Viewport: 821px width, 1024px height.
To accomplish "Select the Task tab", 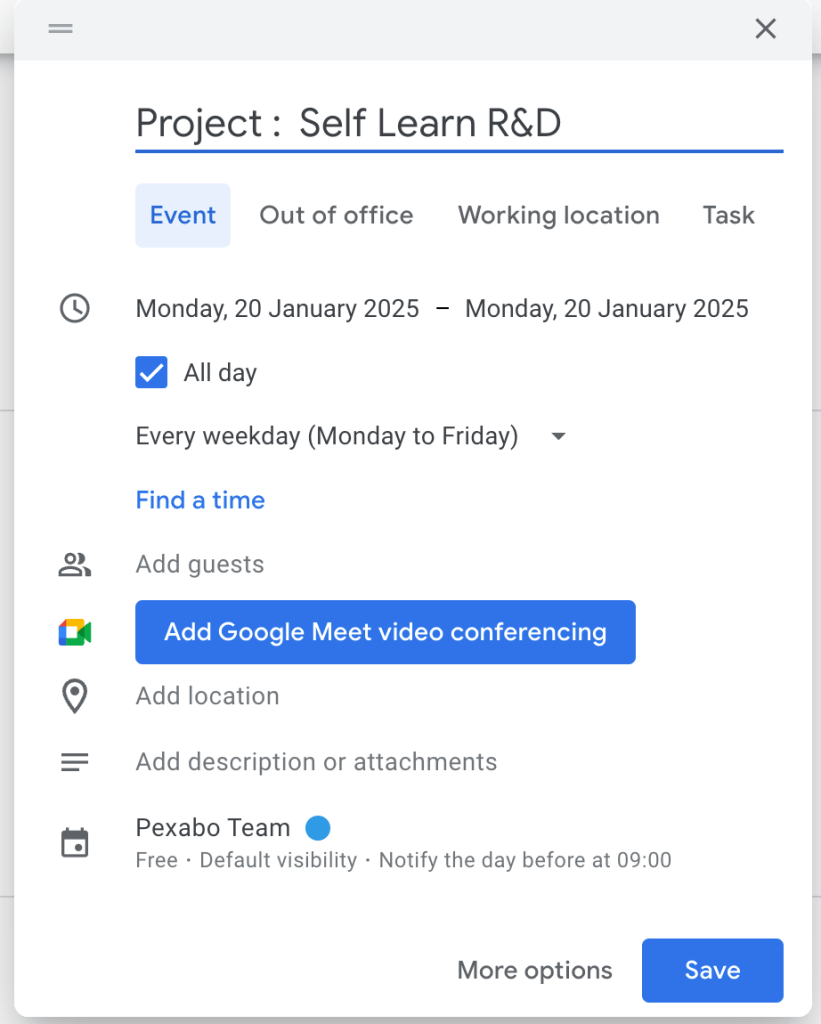I will 728,216.
